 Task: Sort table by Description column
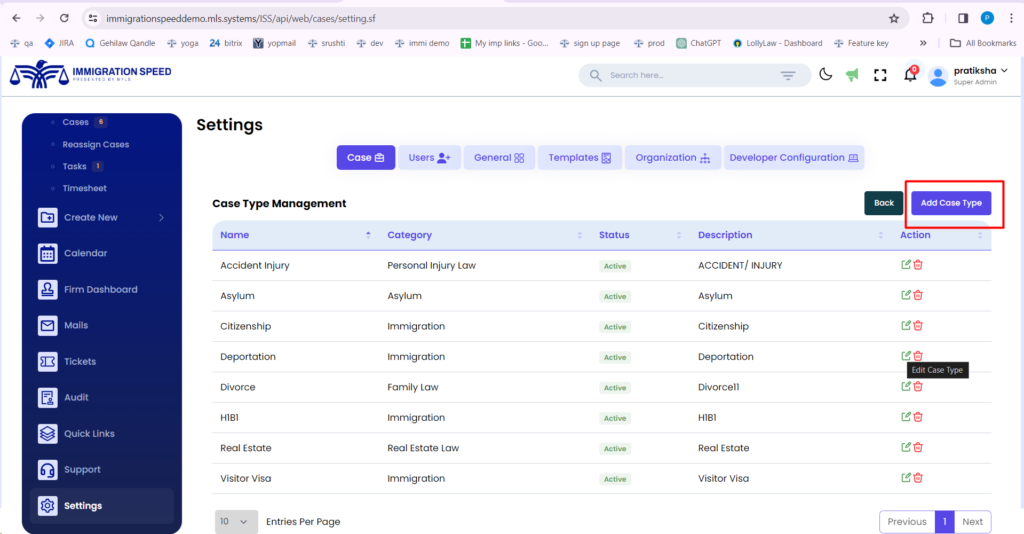790,235
